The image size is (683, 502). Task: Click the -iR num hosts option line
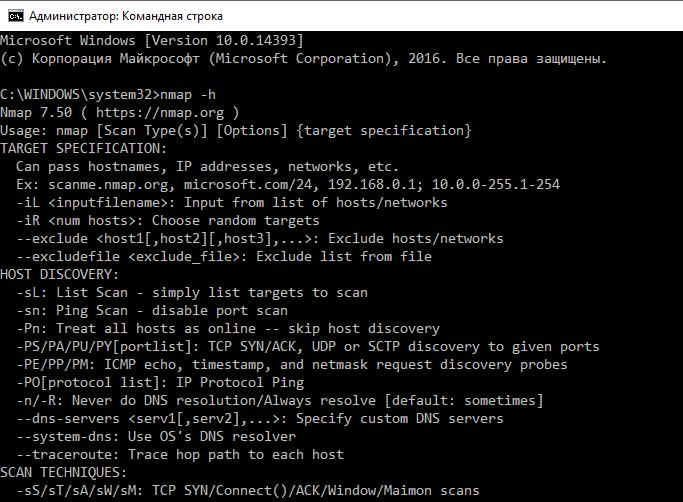pyautogui.click(x=165, y=221)
